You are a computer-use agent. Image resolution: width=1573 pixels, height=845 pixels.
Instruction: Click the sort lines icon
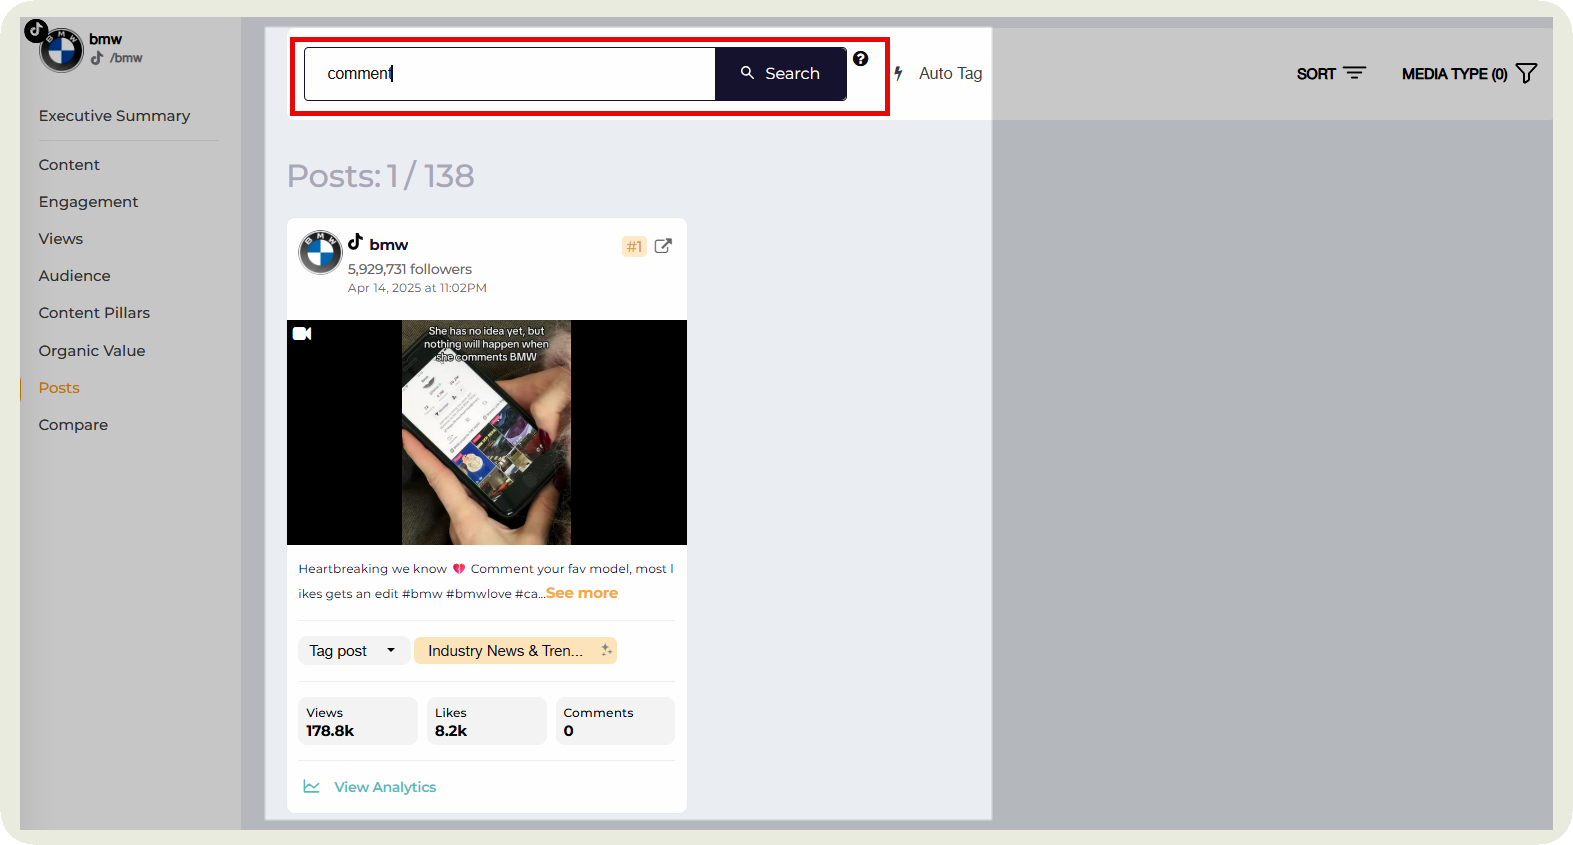click(x=1354, y=73)
